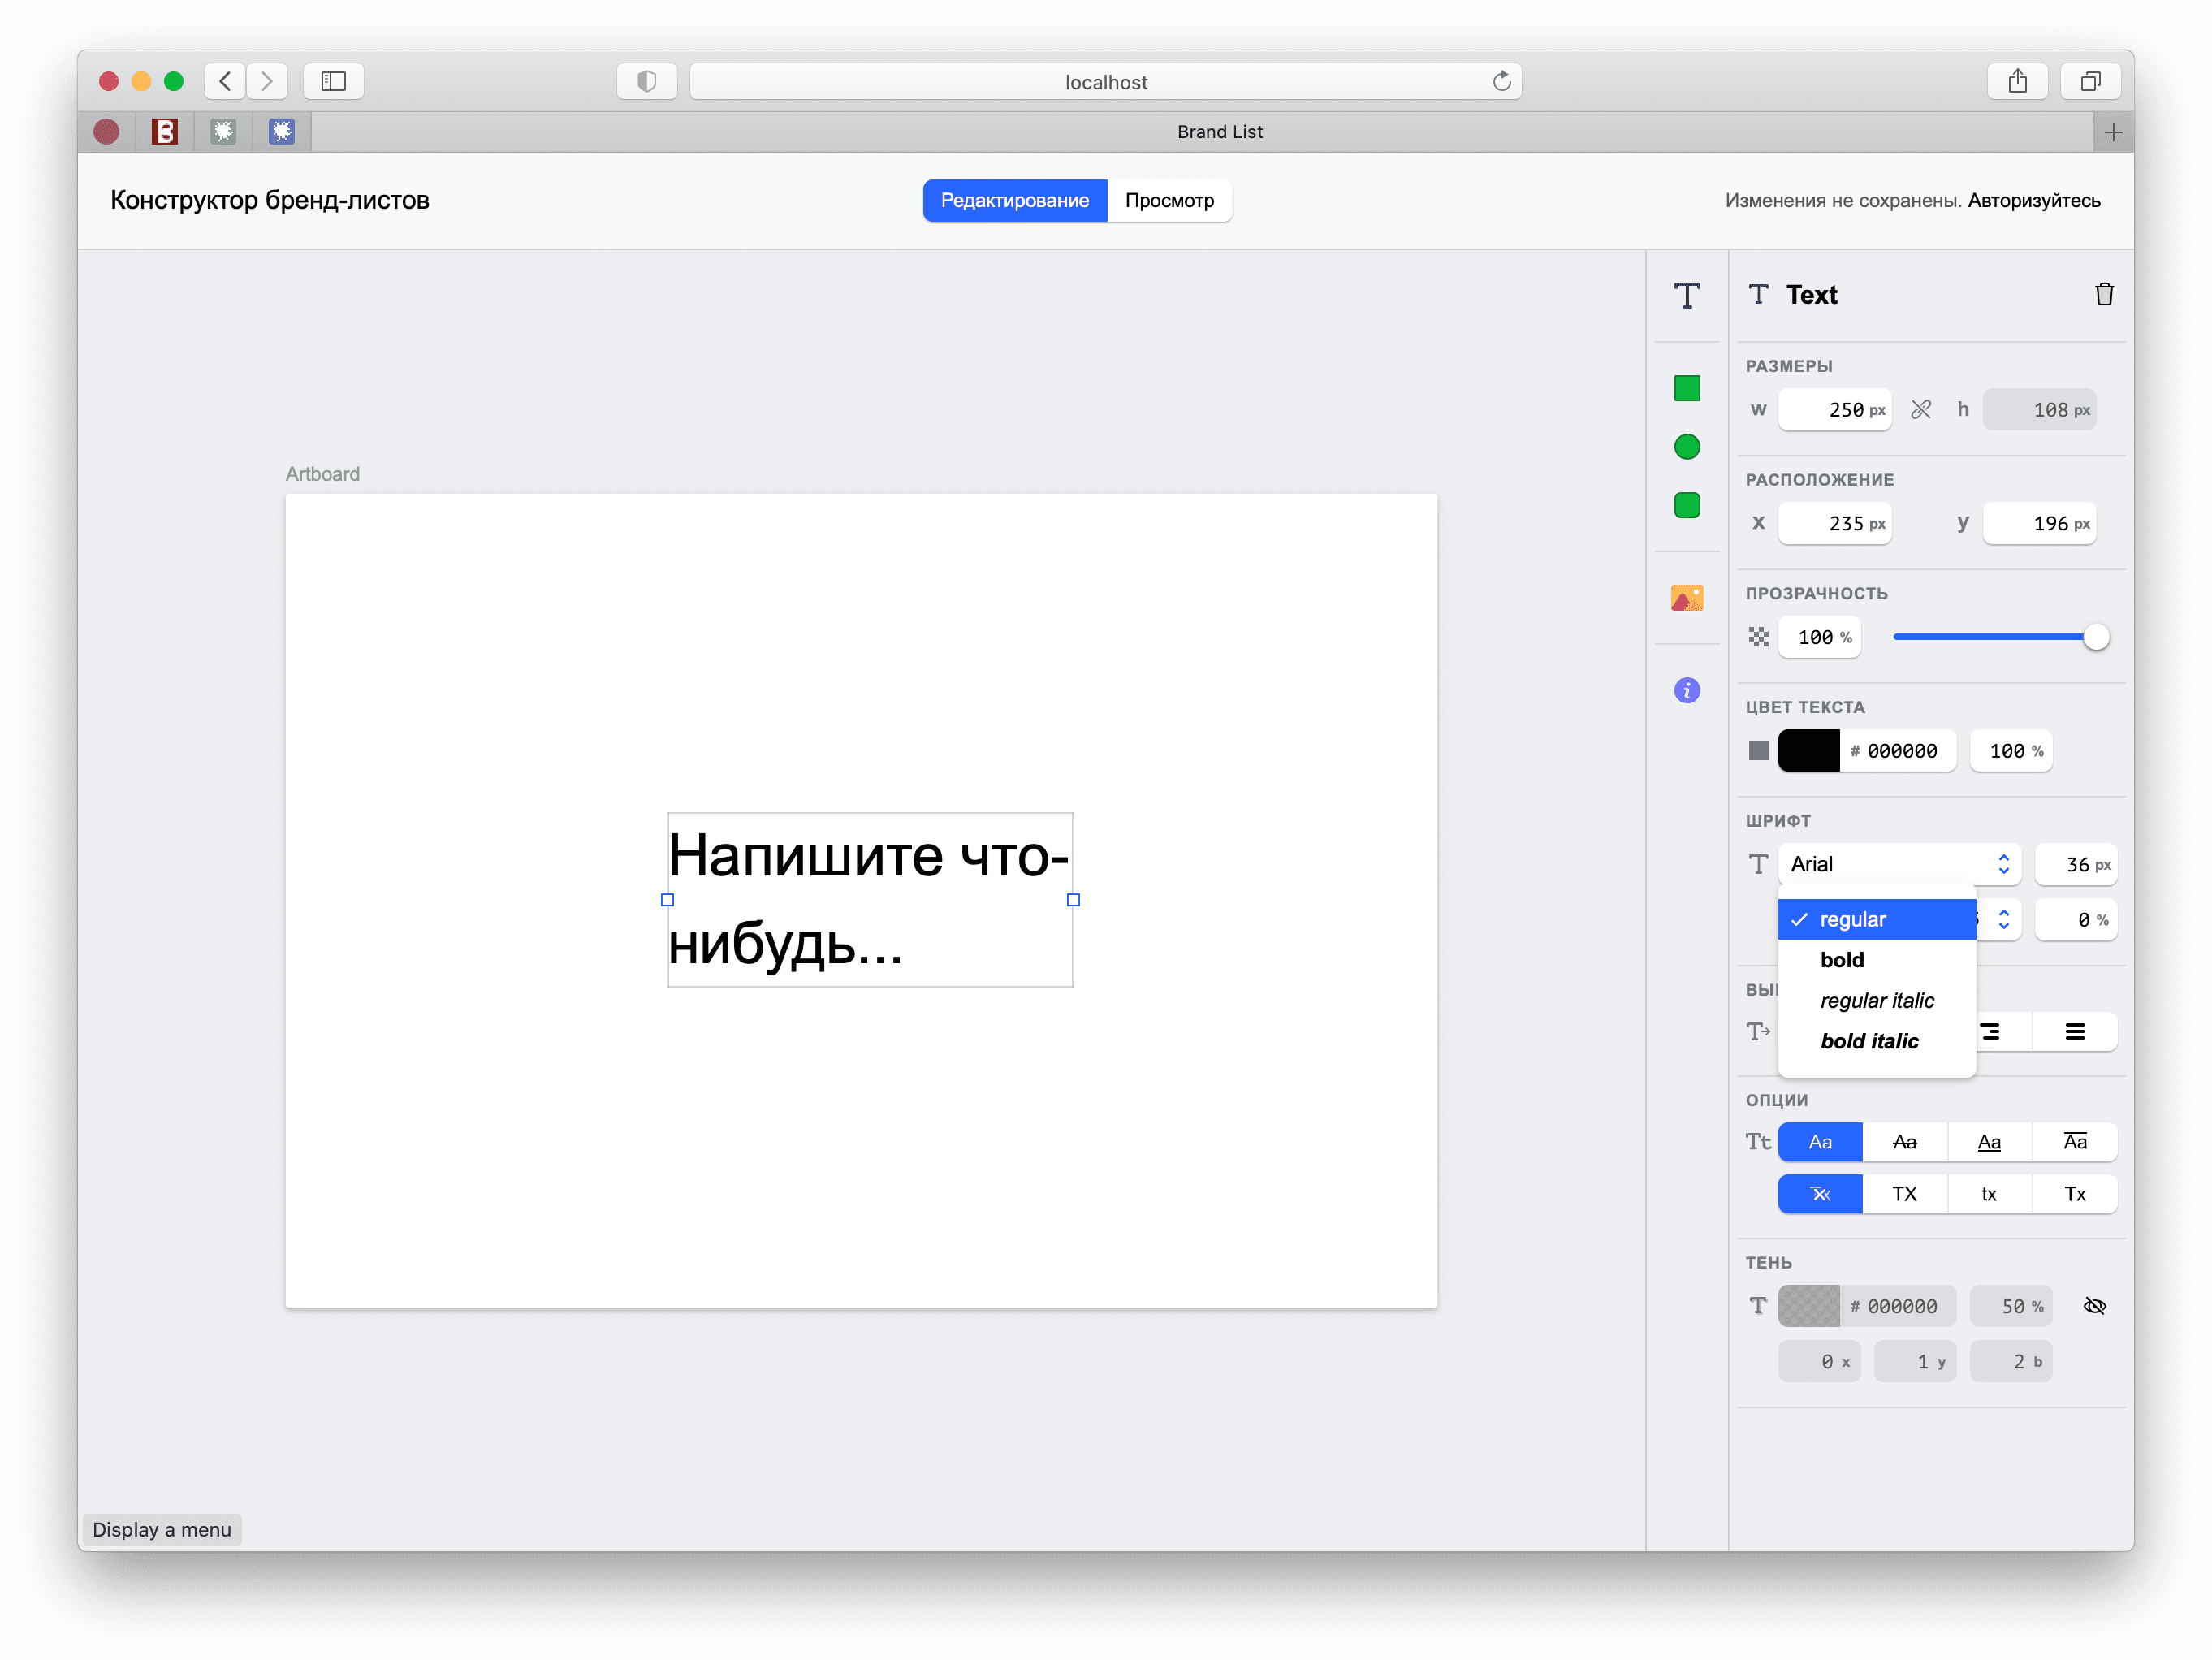Open the font style dropdown arrows
This screenshot has height=1660, width=2212.
2003,919
